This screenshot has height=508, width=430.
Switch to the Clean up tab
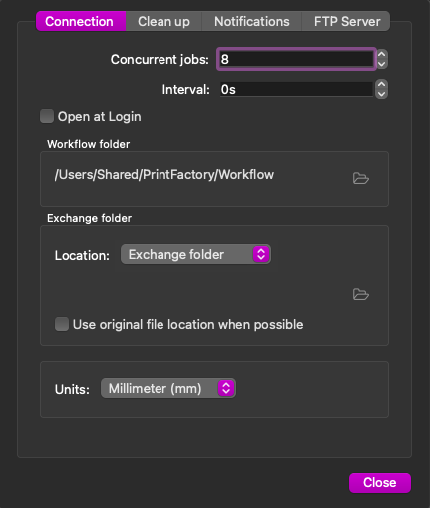click(164, 21)
